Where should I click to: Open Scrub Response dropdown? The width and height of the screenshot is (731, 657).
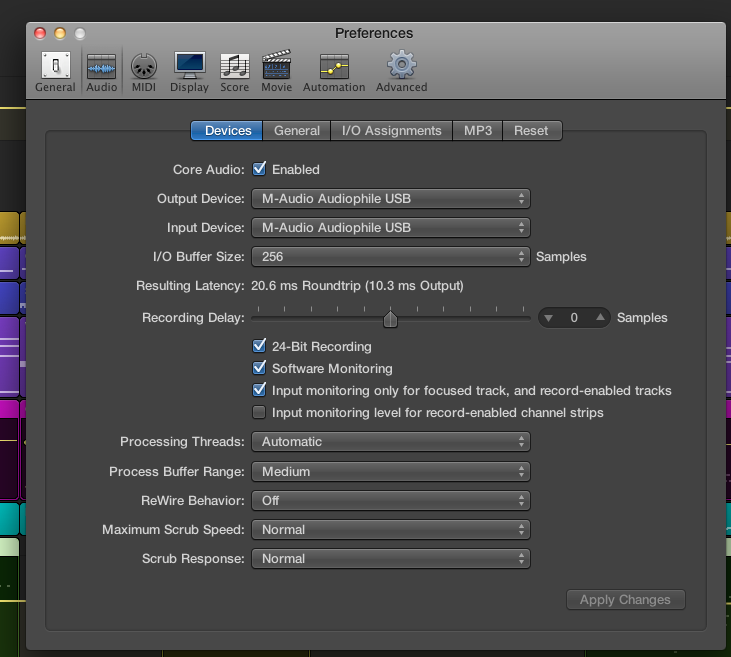pos(391,559)
